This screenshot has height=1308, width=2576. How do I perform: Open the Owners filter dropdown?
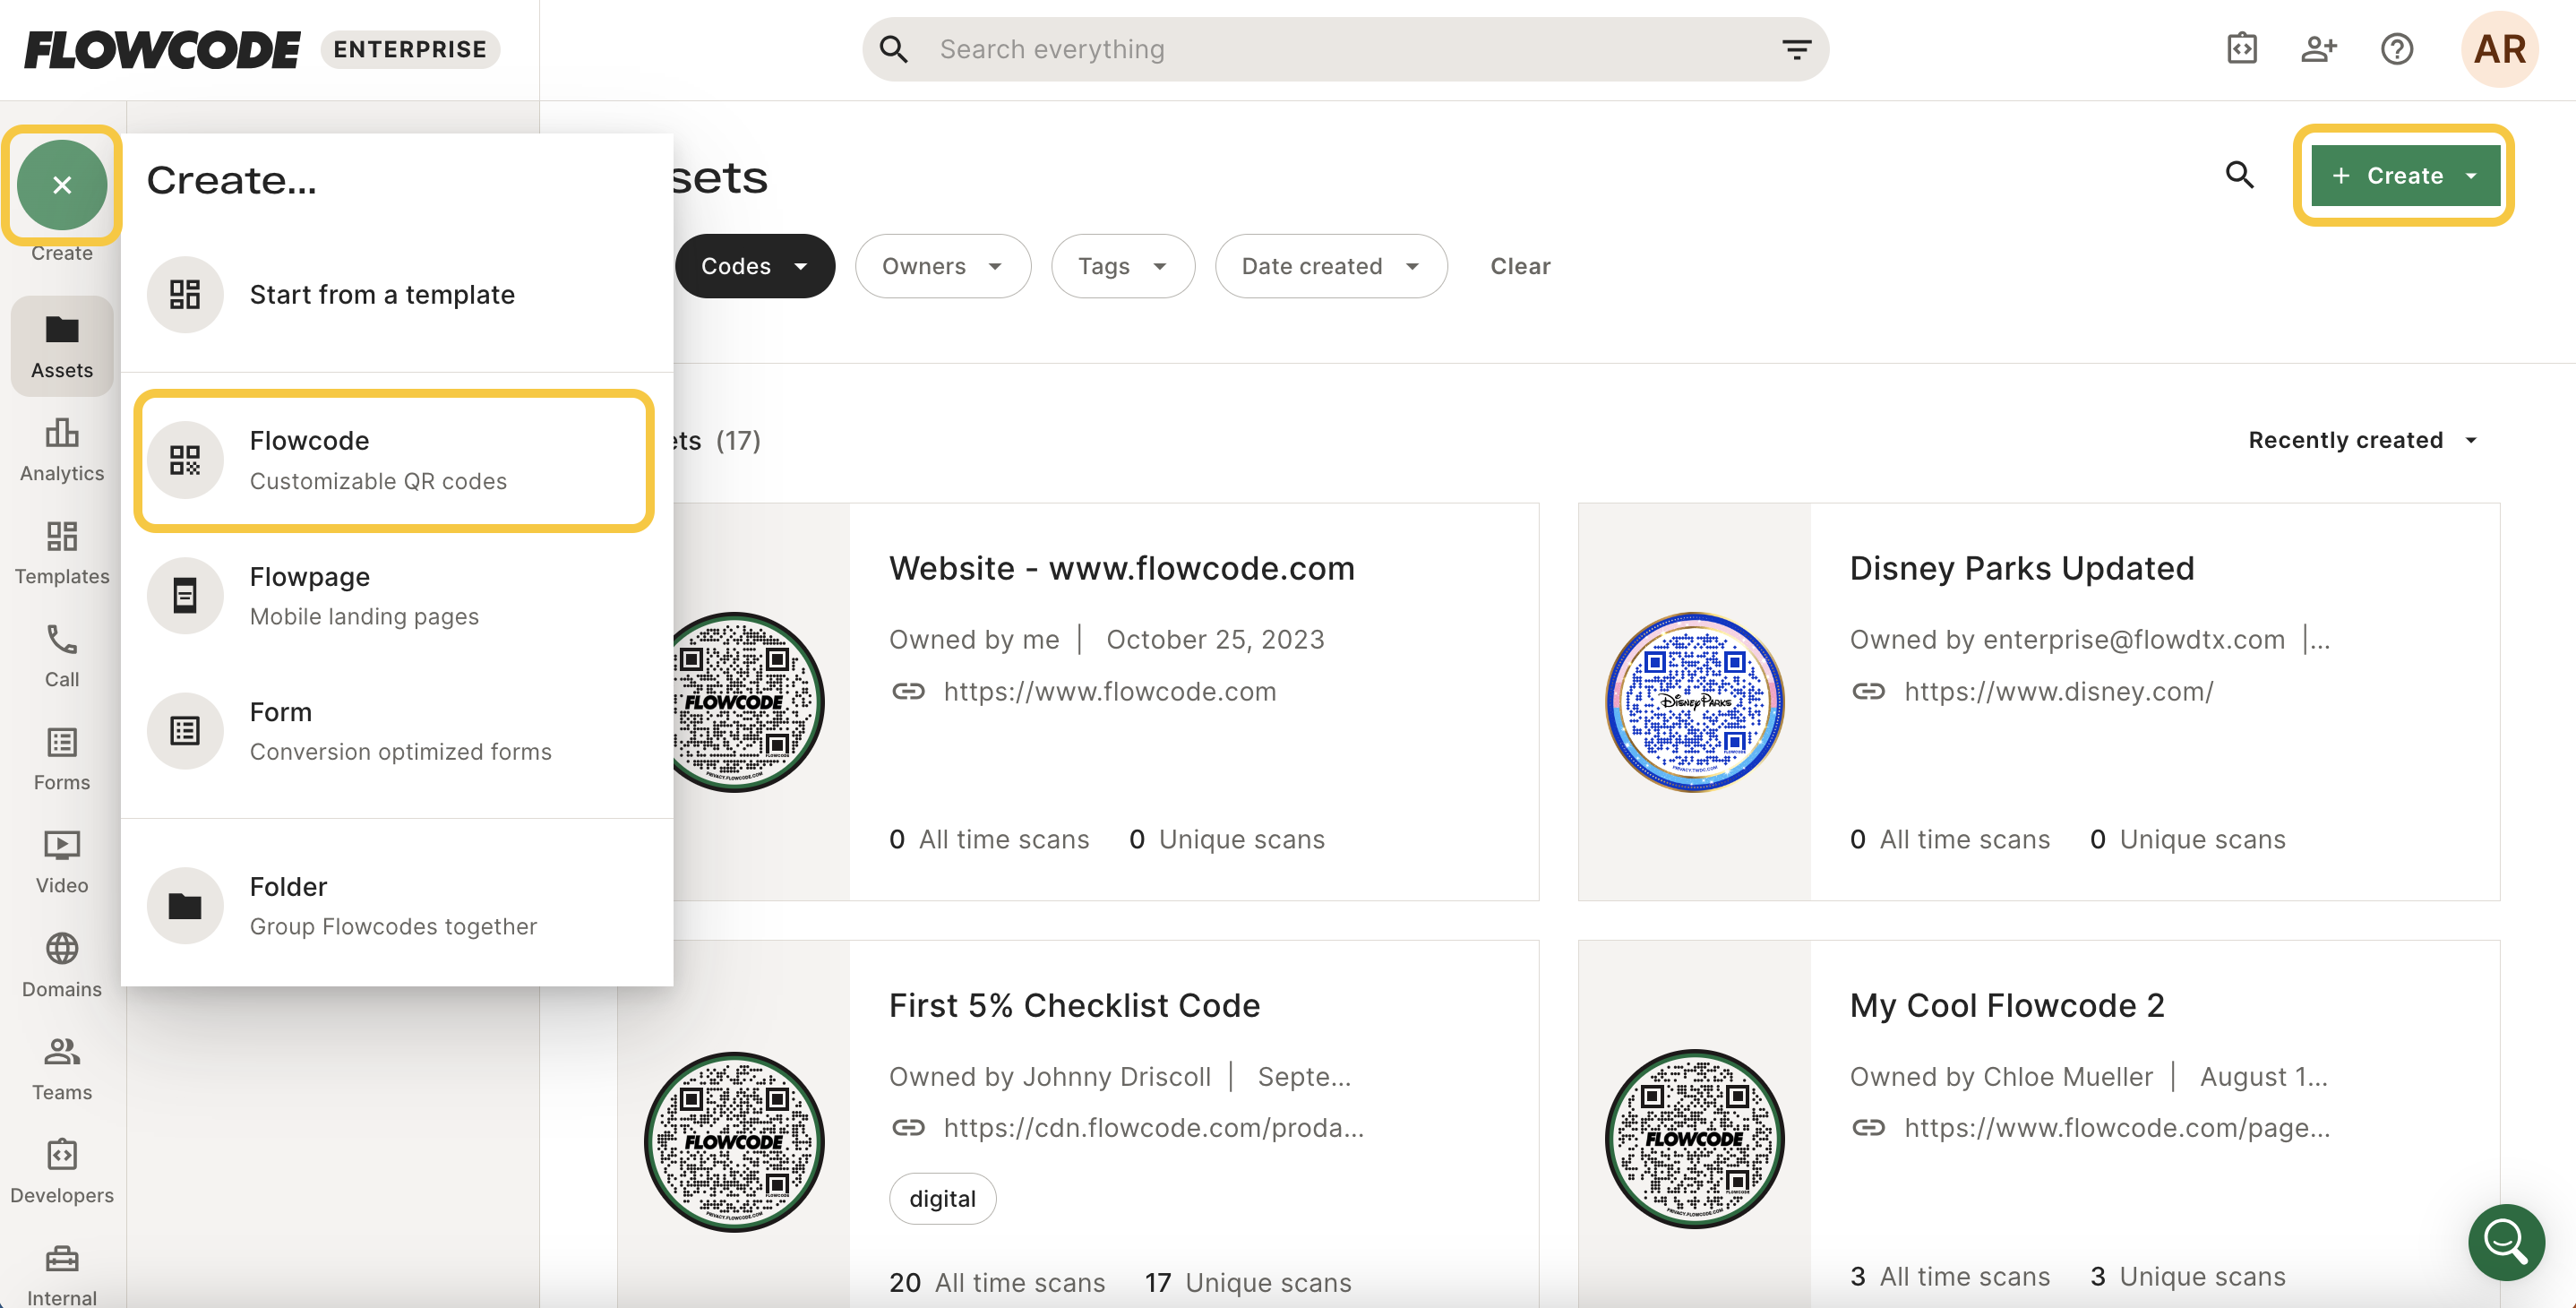click(x=942, y=266)
